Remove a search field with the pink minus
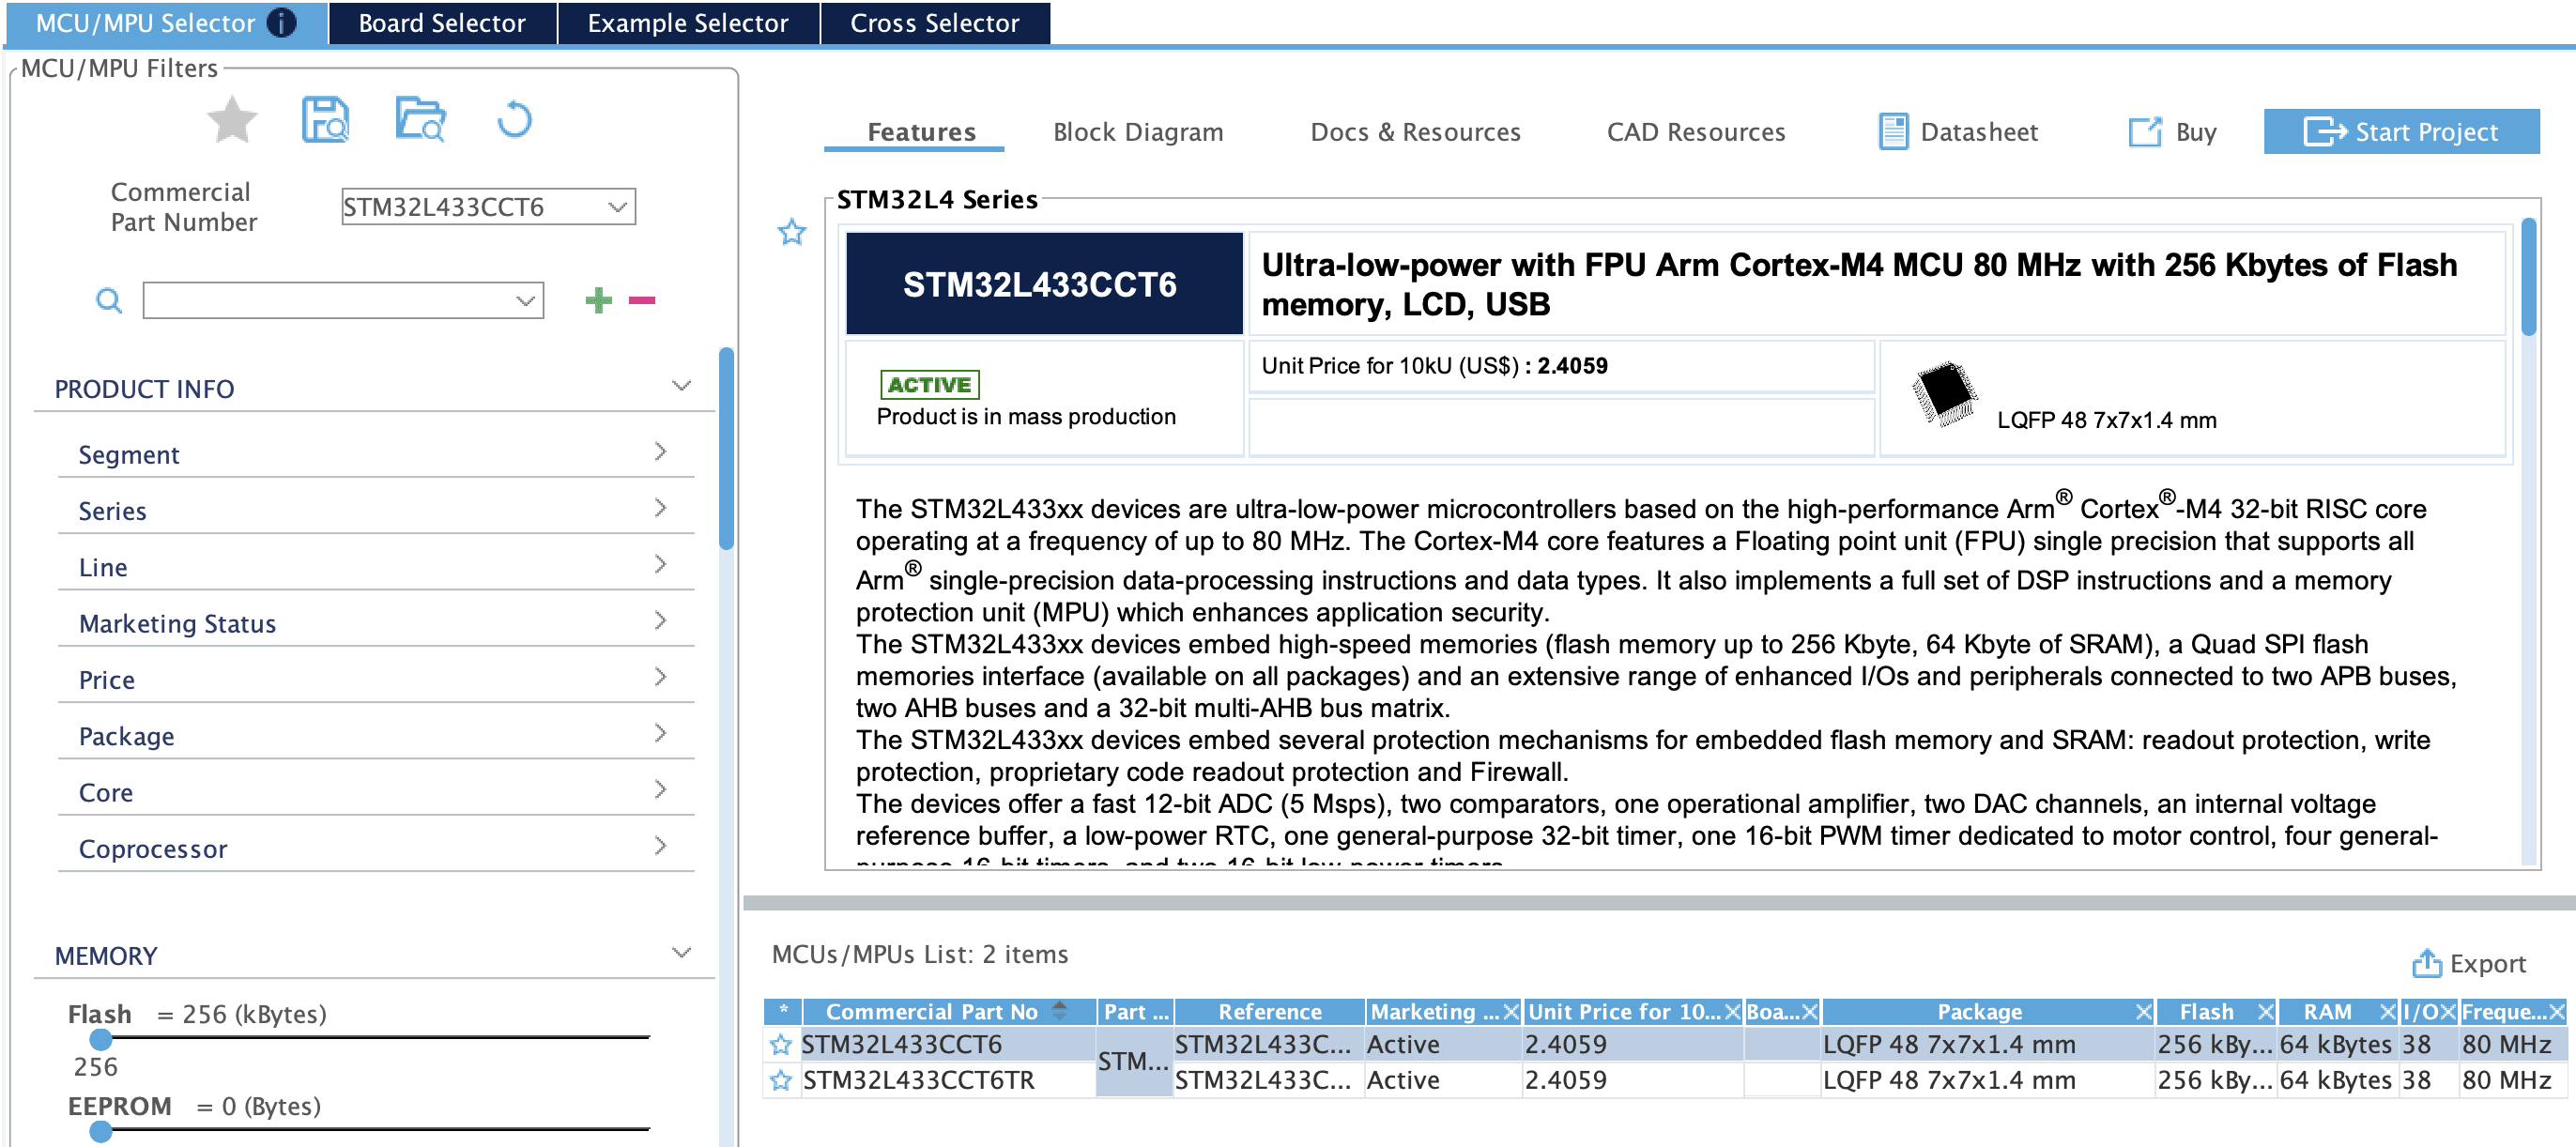 642,300
